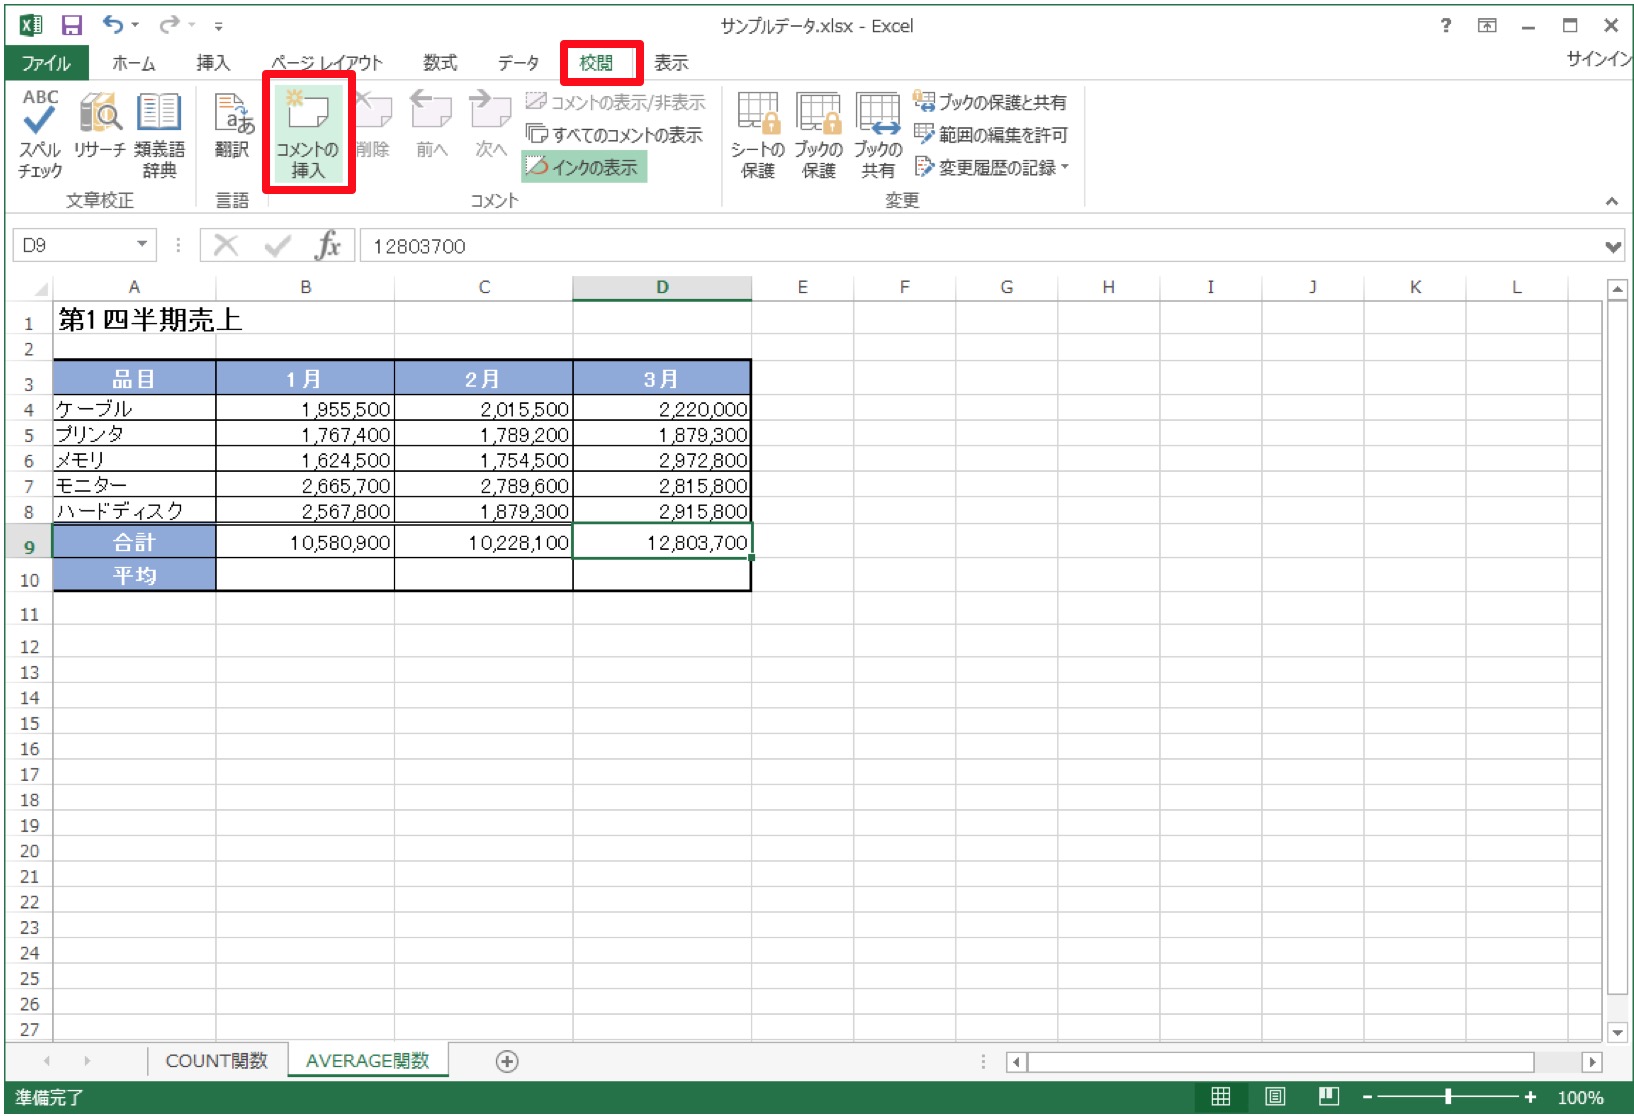Open Excel Help question mark
The width and height of the screenshot is (1634, 1116).
(1445, 26)
